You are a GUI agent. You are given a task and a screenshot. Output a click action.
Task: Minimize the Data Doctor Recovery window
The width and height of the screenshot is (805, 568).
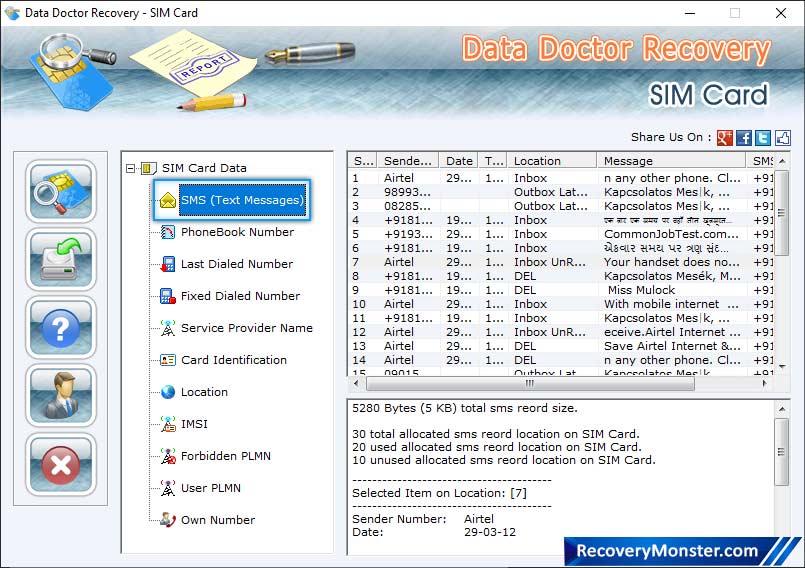tap(690, 13)
